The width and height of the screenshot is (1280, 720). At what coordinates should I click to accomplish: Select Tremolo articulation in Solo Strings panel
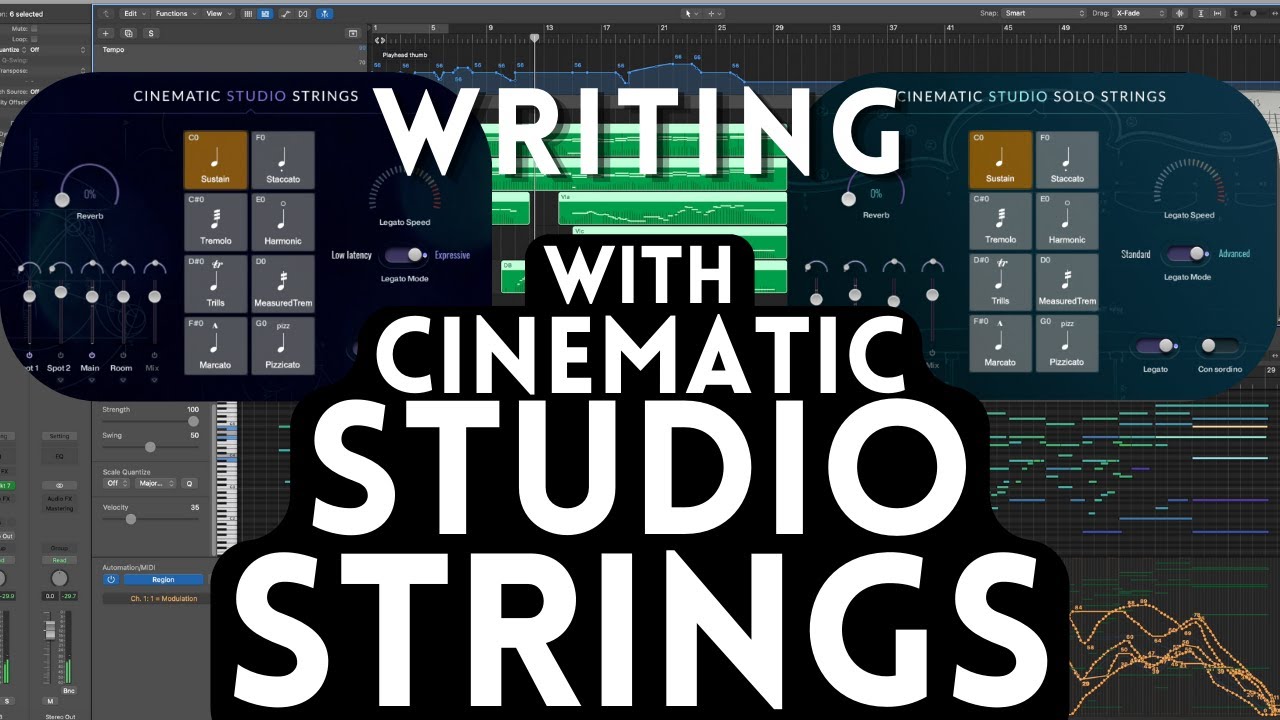1000,221
